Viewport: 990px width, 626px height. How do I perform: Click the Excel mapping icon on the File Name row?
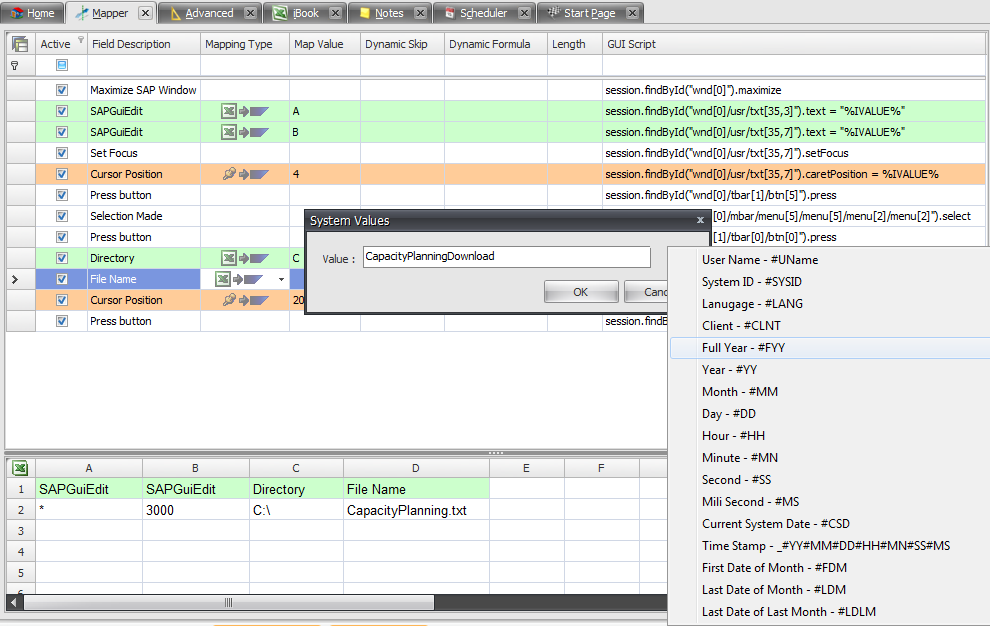[x=222, y=278]
